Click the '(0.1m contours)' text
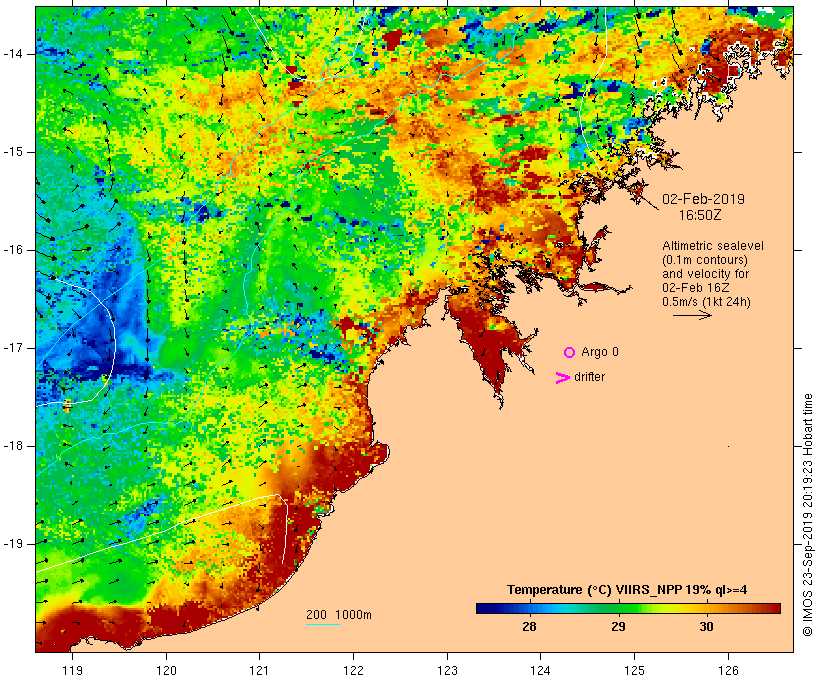The width and height of the screenshot is (820, 680). [705, 260]
